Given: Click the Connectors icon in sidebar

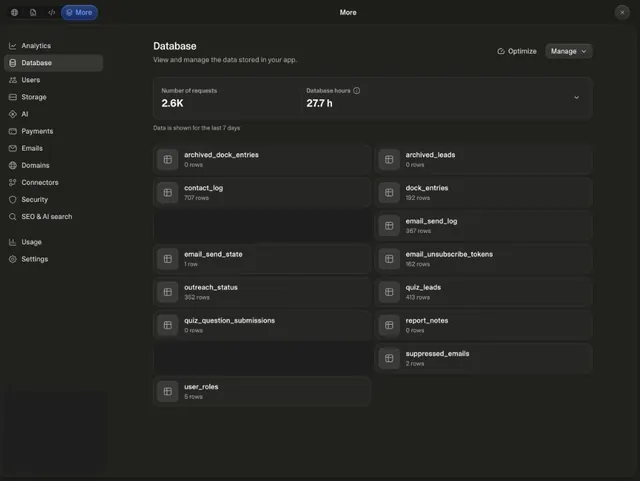Looking at the screenshot, I should coord(13,183).
